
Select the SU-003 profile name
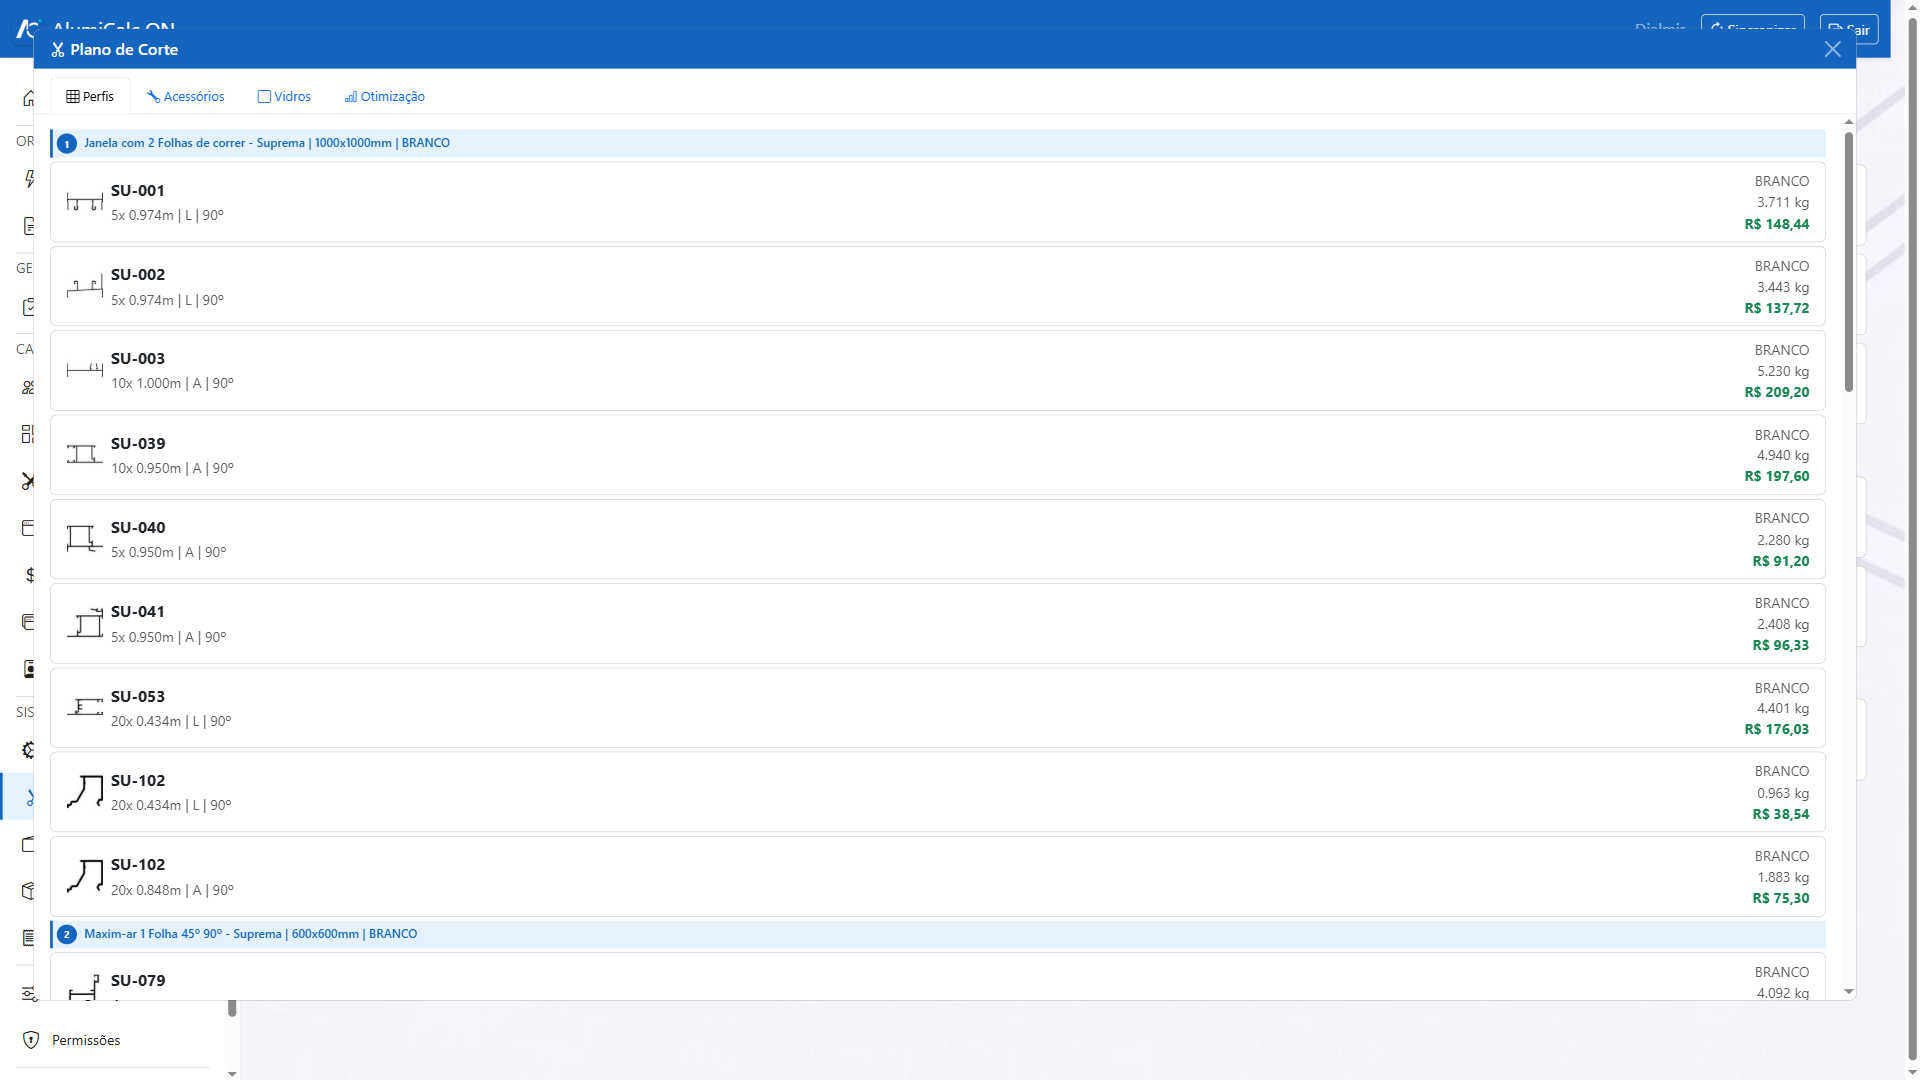click(x=138, y=359)
